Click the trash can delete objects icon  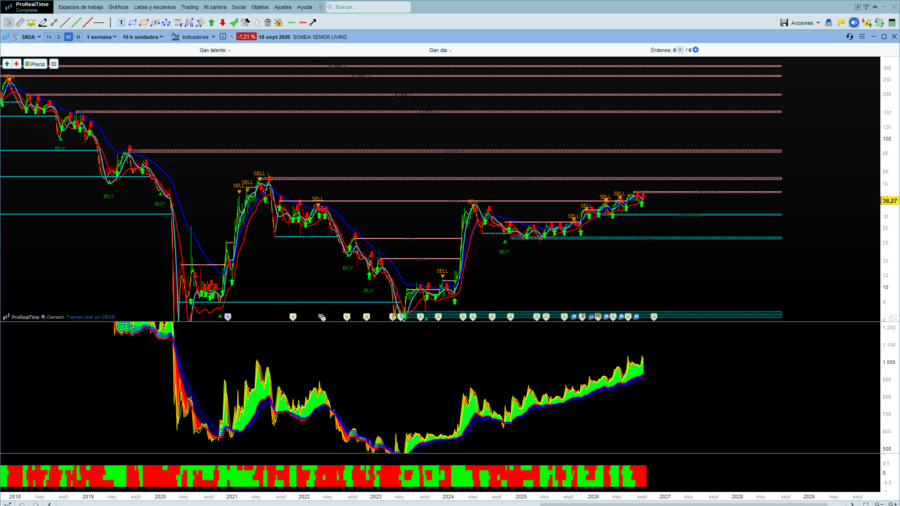pos(267,22)
